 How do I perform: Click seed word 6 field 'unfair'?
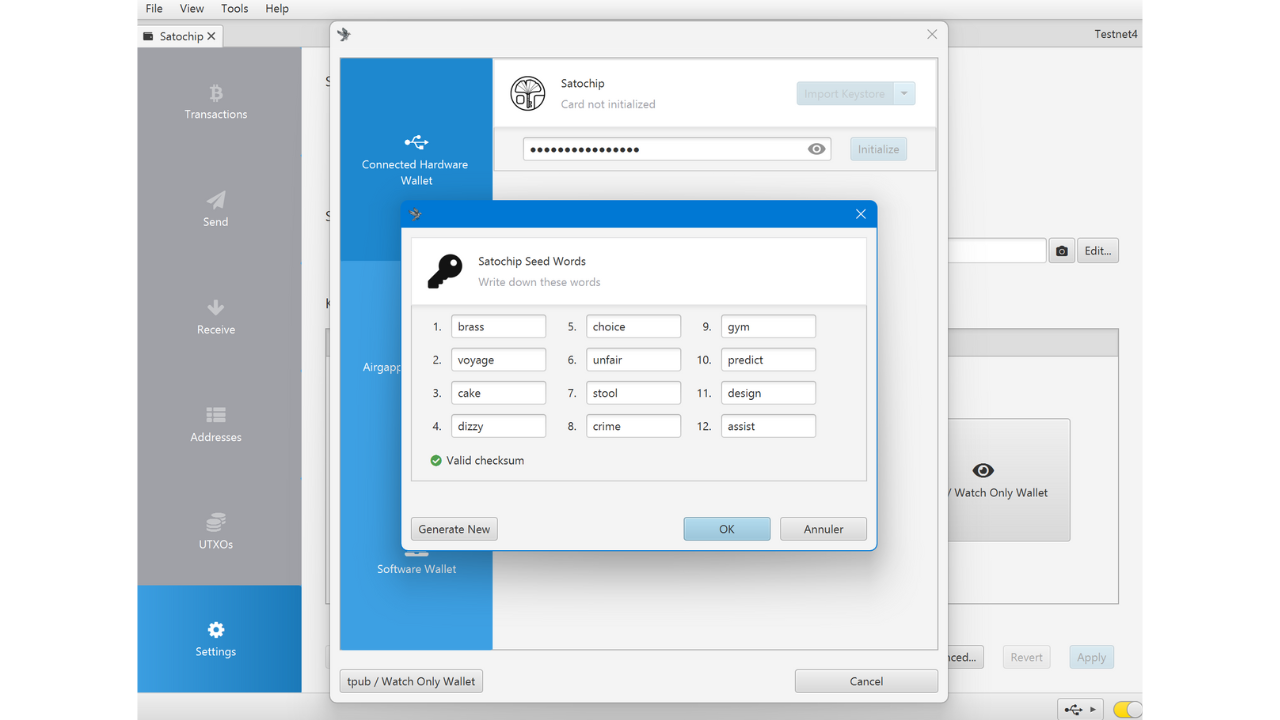pyautogui.click(x=633, y=360)
